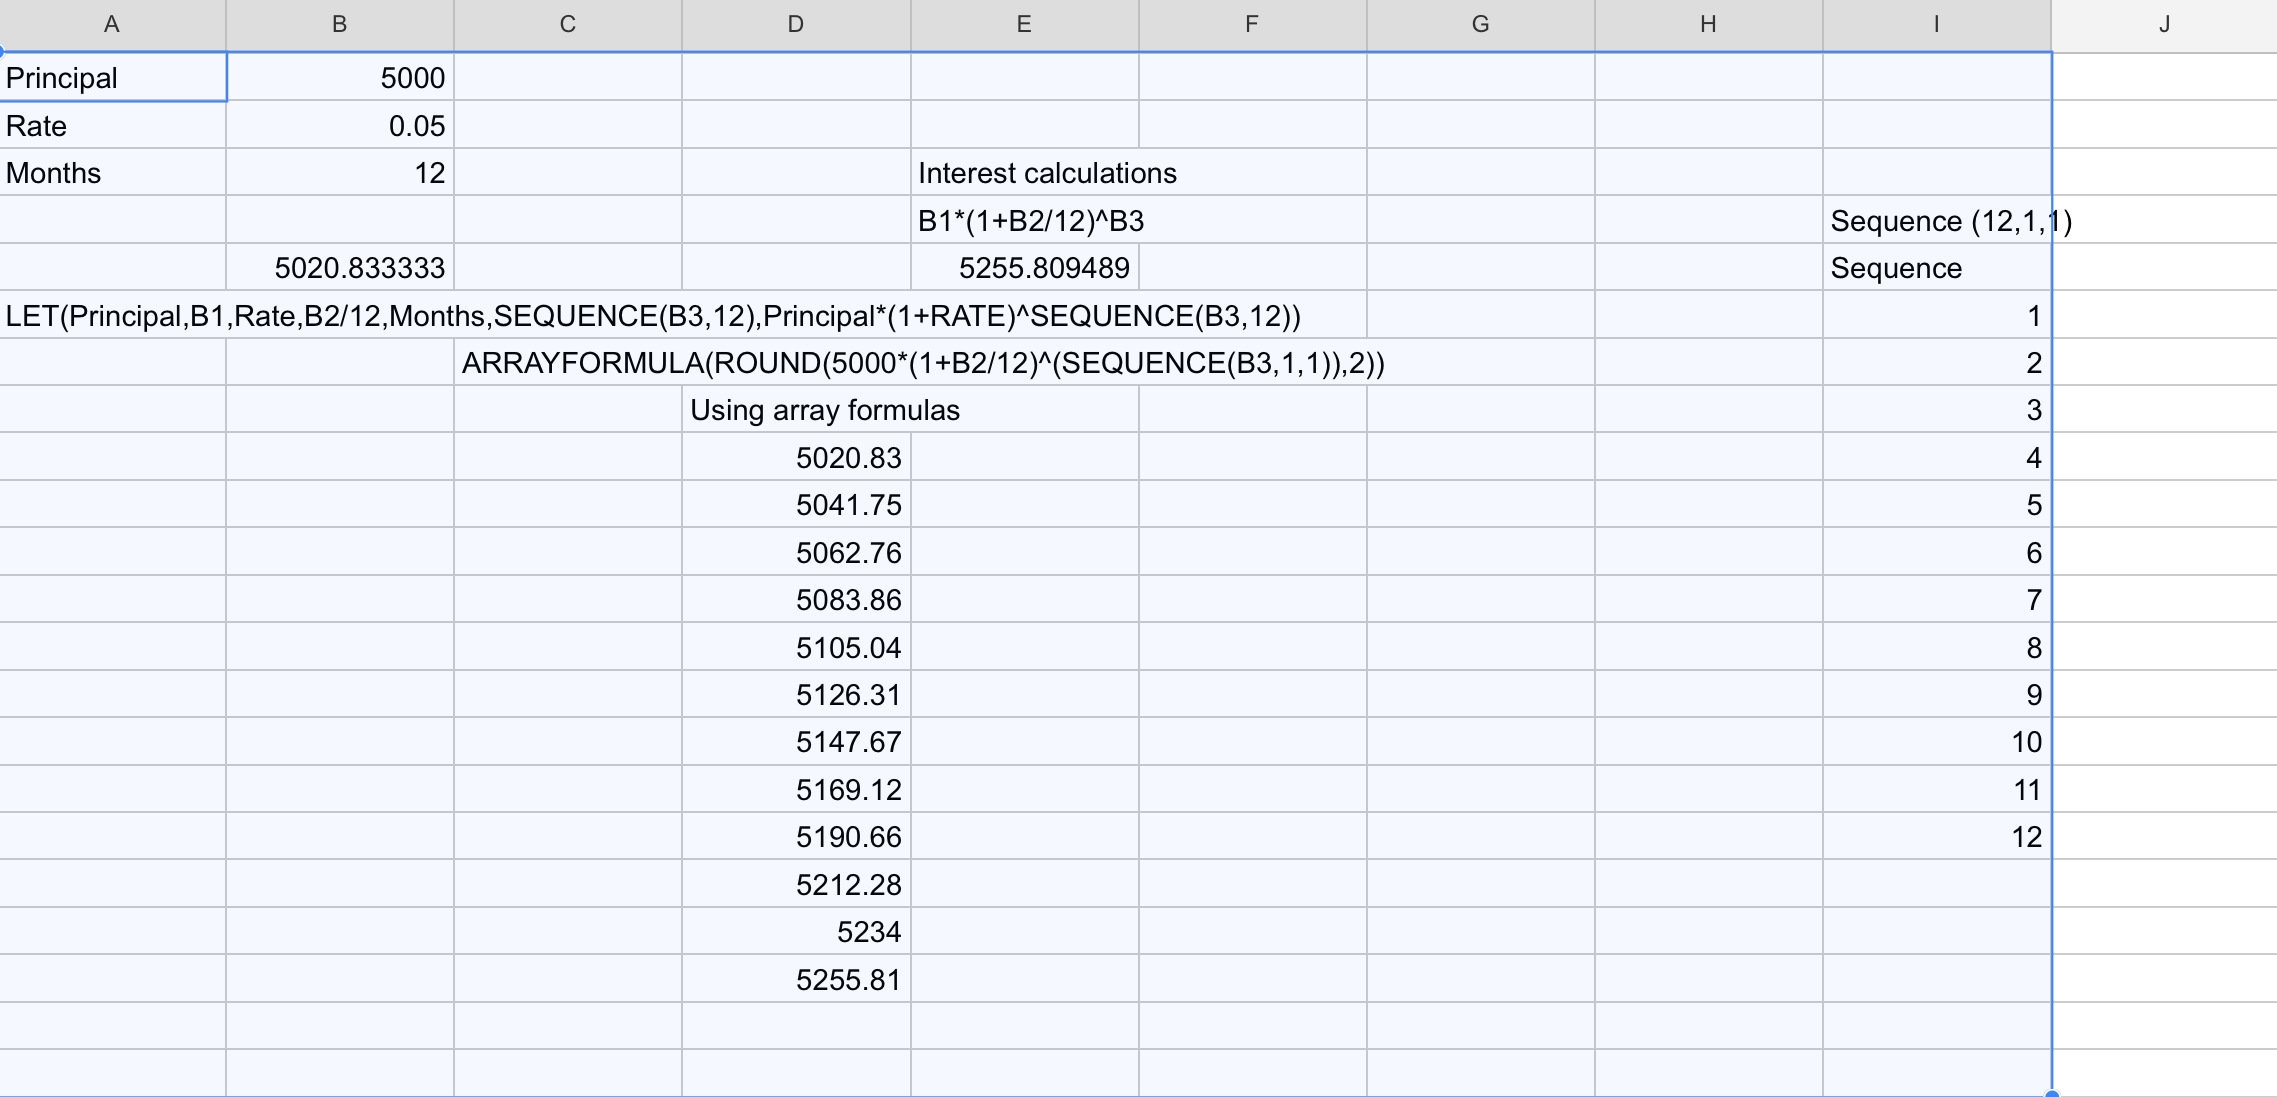
Task: Select cell showing 5234
Action: click(796, 932)
